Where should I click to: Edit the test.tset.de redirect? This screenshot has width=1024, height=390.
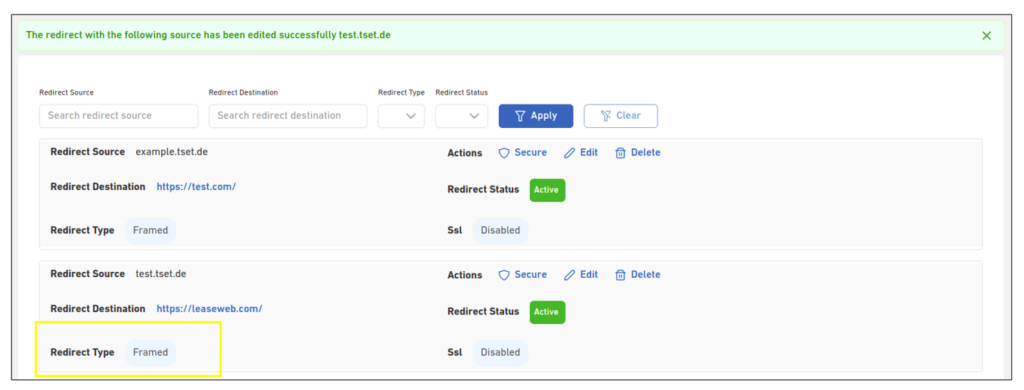[x=581, y=274]
